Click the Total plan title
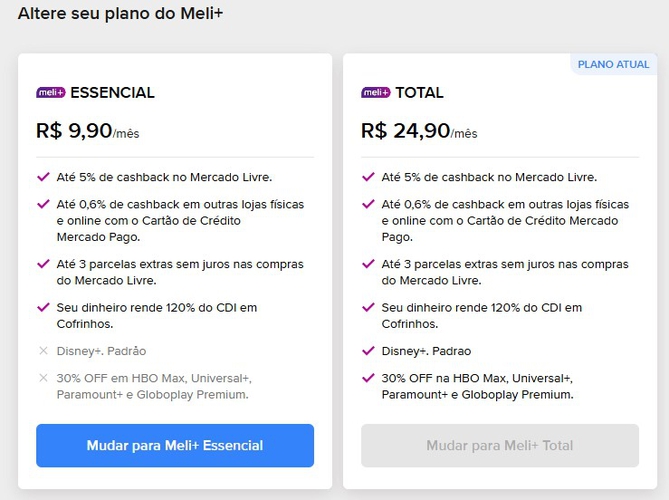The width and height of the screenshot is (669, 500). 419,93
